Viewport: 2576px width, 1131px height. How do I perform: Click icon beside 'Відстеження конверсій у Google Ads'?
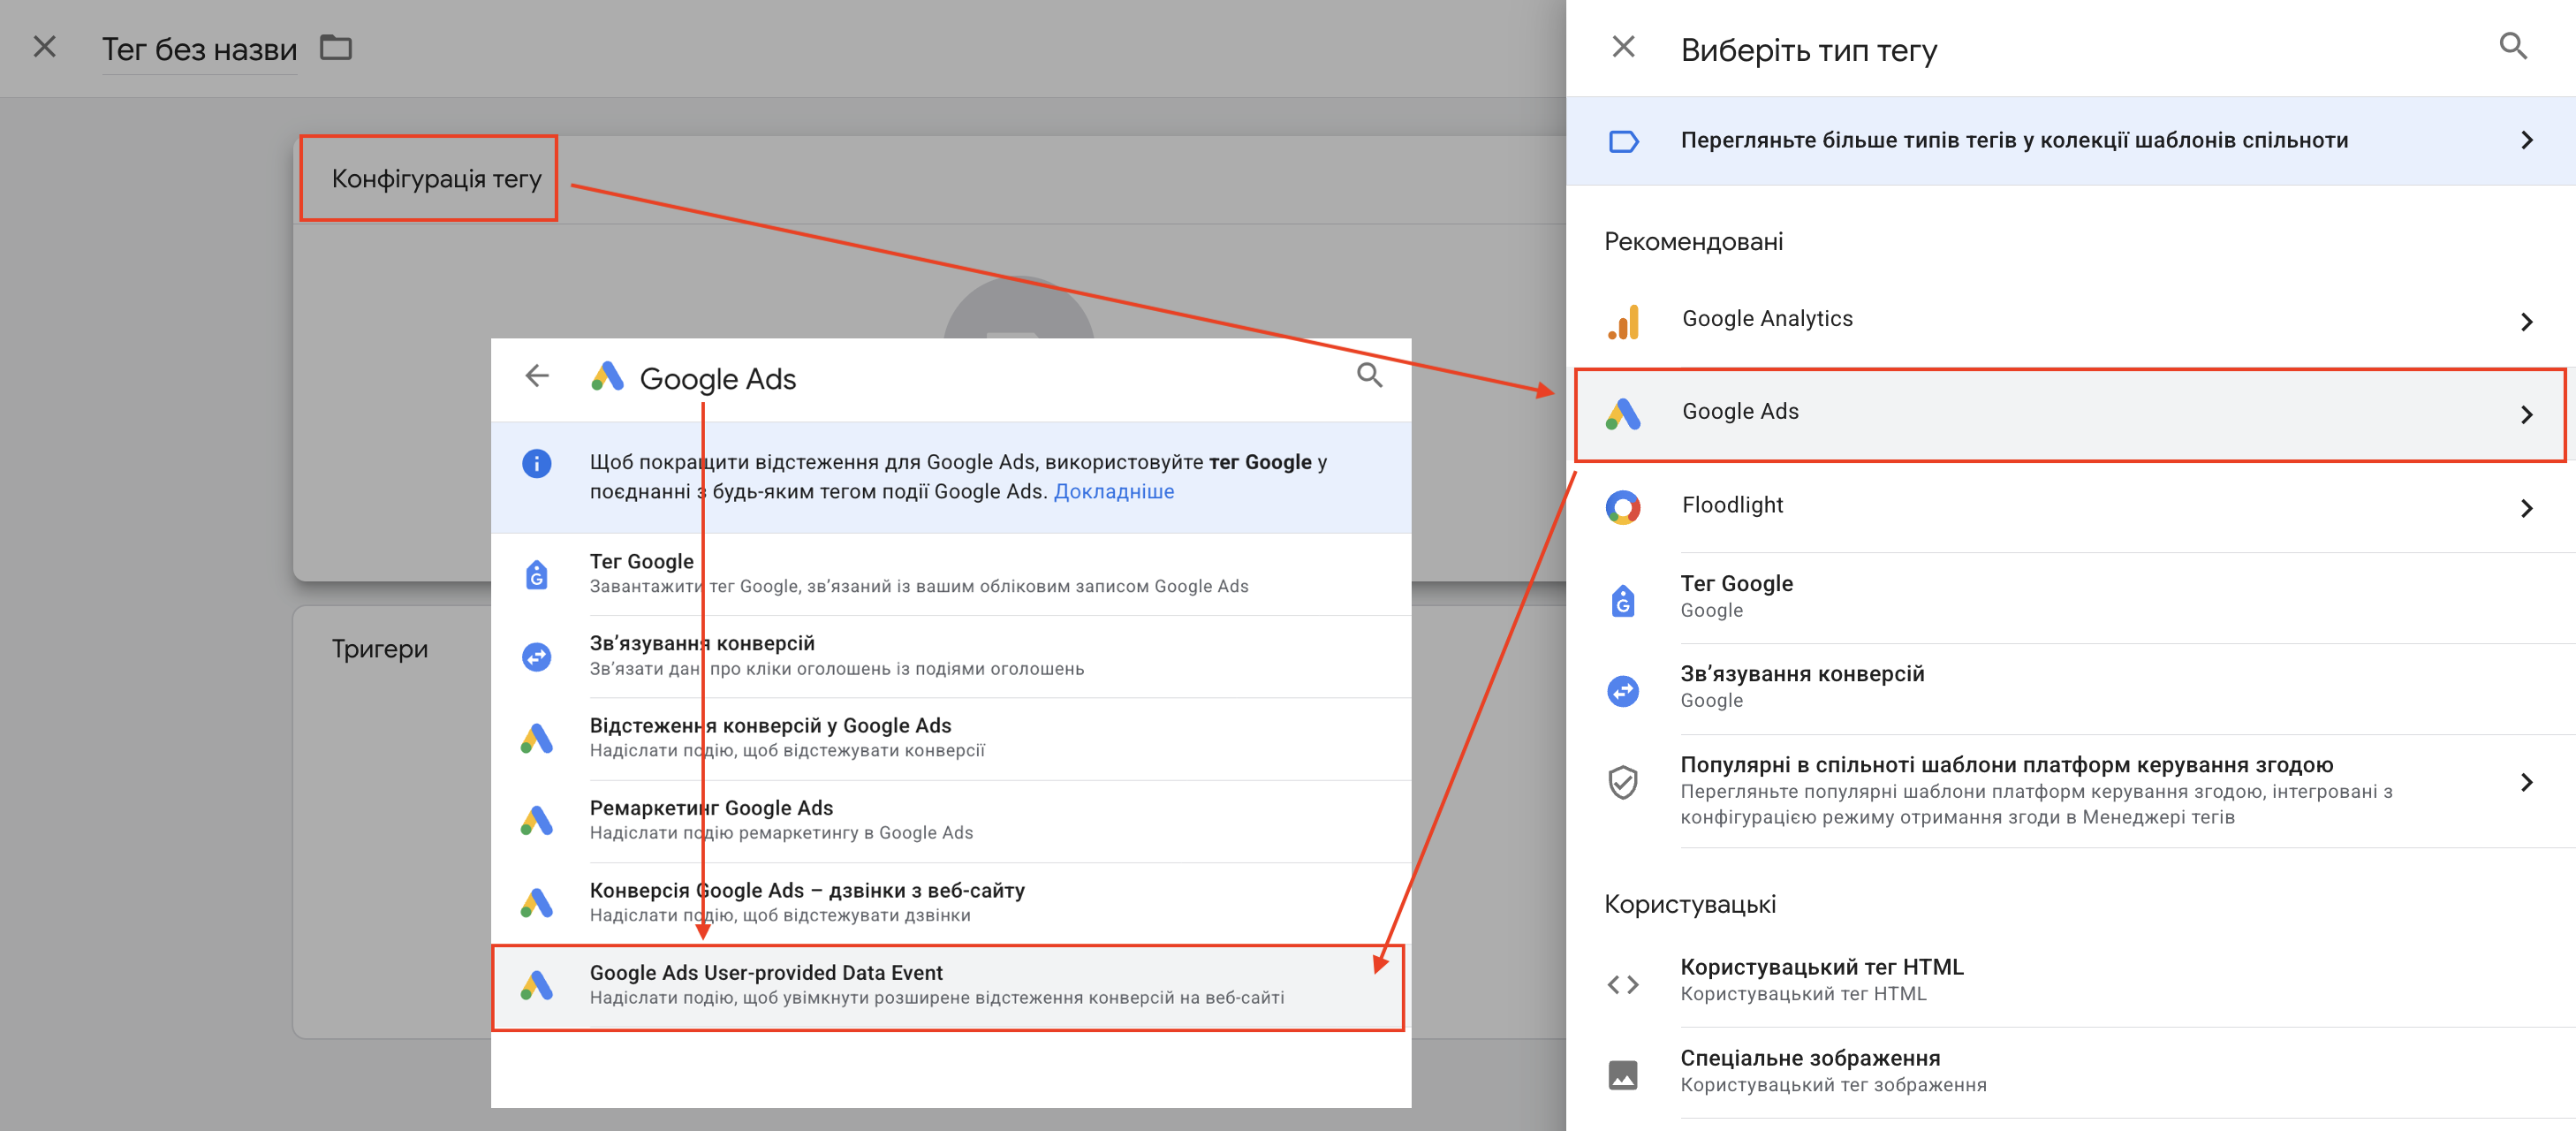pos(537,739)
